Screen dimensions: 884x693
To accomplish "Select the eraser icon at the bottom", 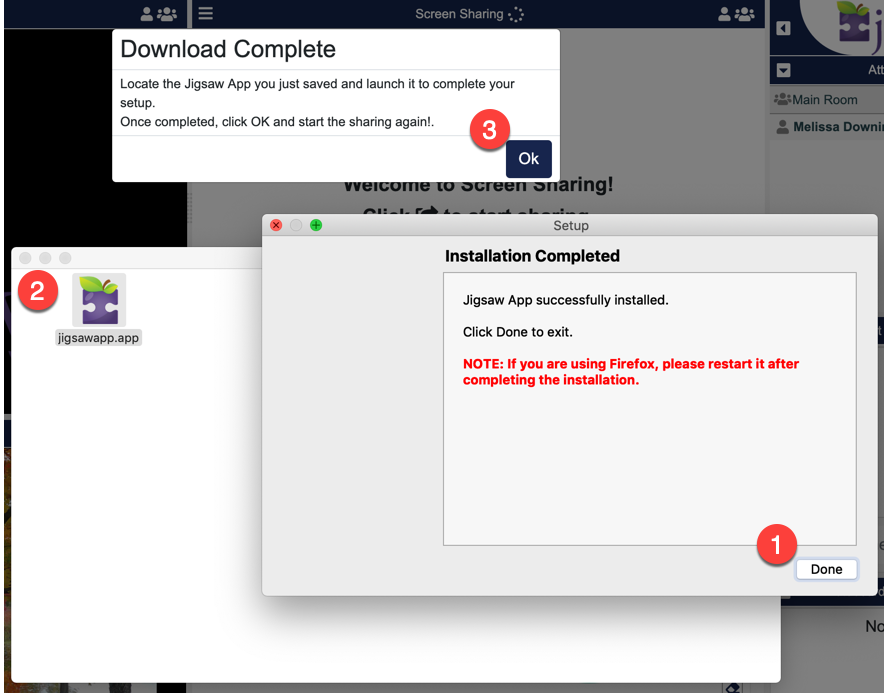I will pyautogui.click(x=732, y=688).
